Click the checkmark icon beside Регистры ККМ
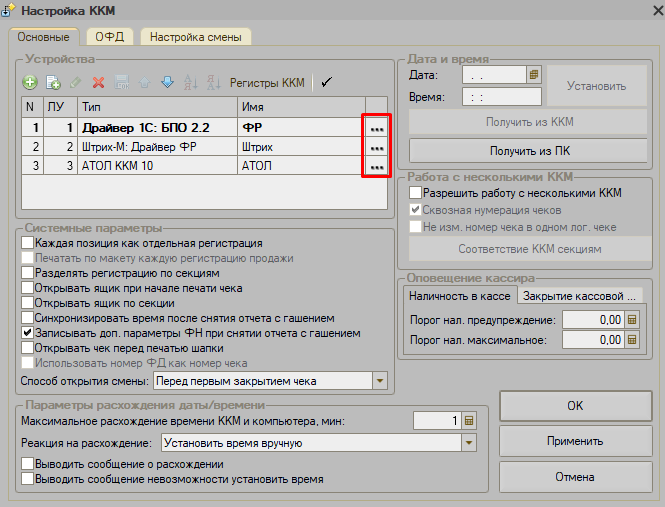The width and height of the screenshot is (665, 507). [326, 82]
